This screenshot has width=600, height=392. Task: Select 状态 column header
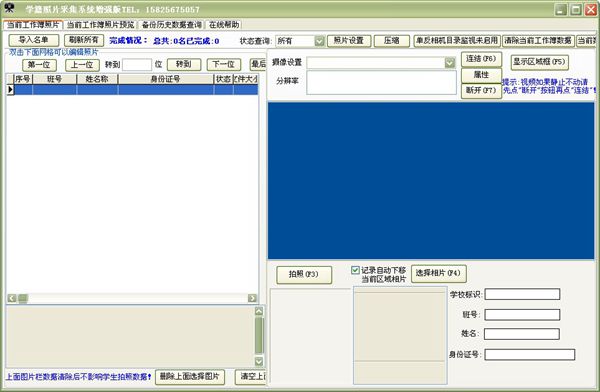[223, 79]
